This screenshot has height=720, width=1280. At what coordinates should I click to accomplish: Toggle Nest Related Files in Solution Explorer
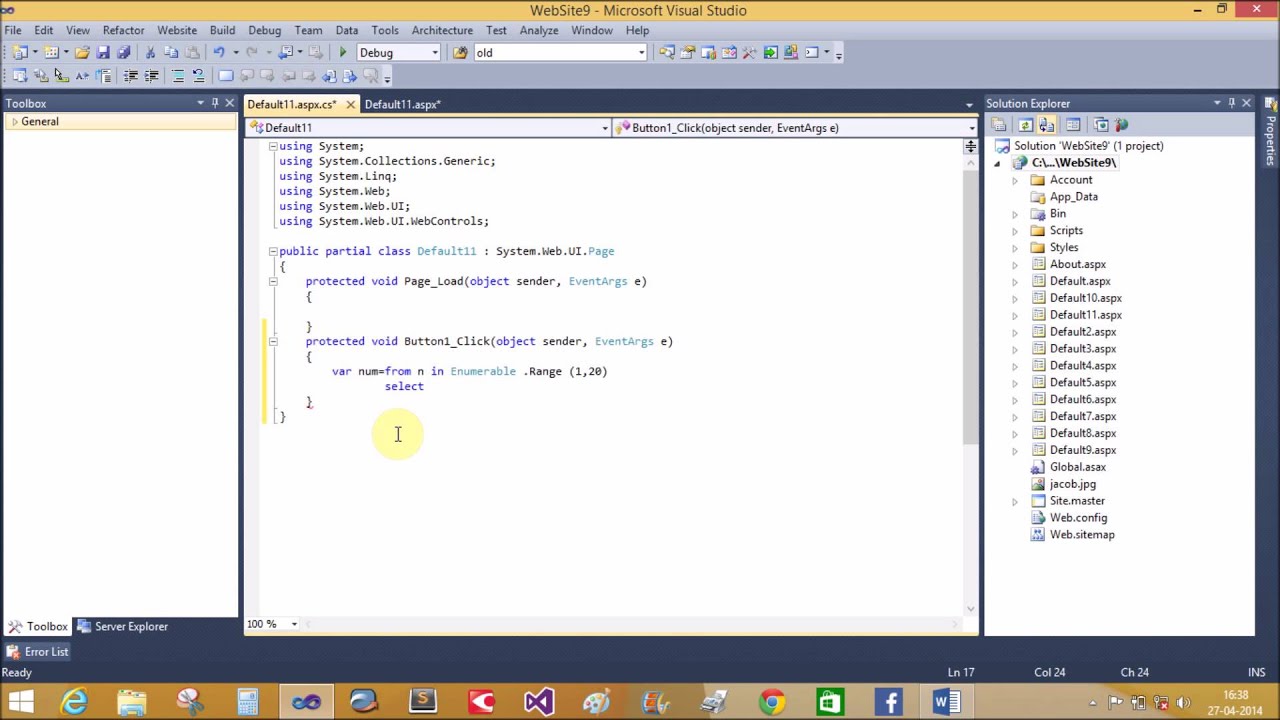tap(1047, 125)
